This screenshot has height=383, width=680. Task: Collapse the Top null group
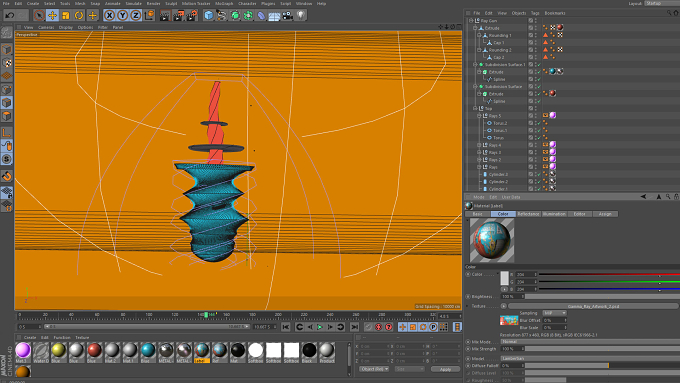(475, 108)
